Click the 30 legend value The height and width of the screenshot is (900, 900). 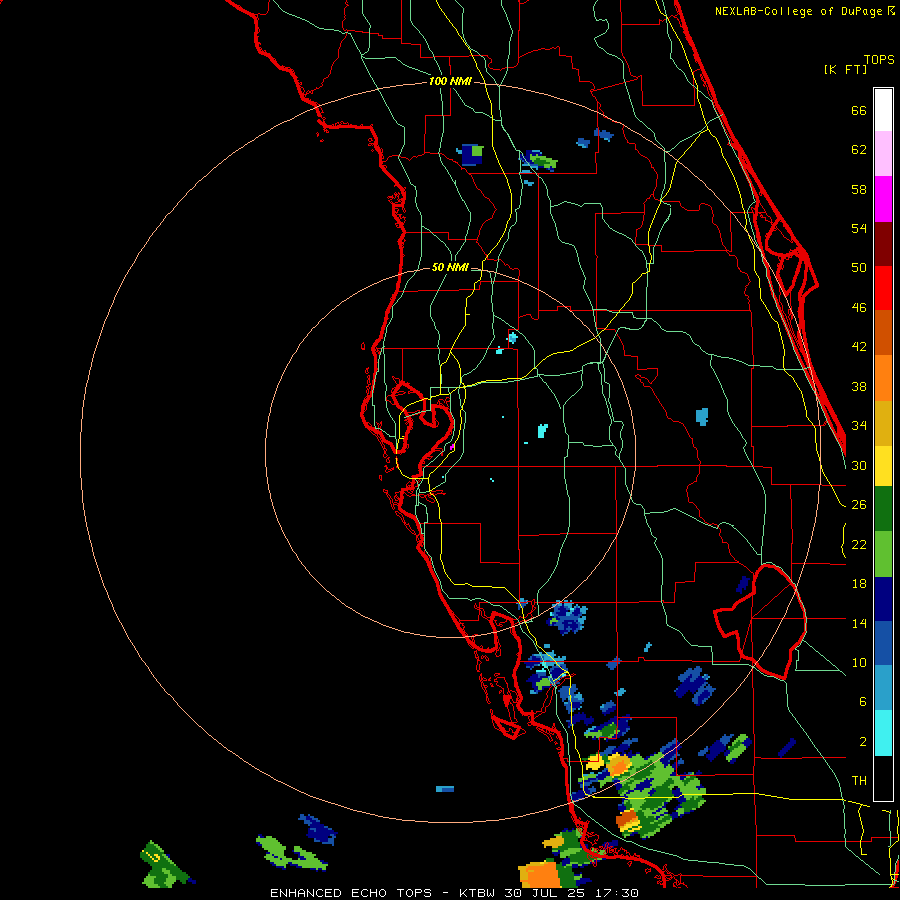pyautogui.click(x=859, y=465)
